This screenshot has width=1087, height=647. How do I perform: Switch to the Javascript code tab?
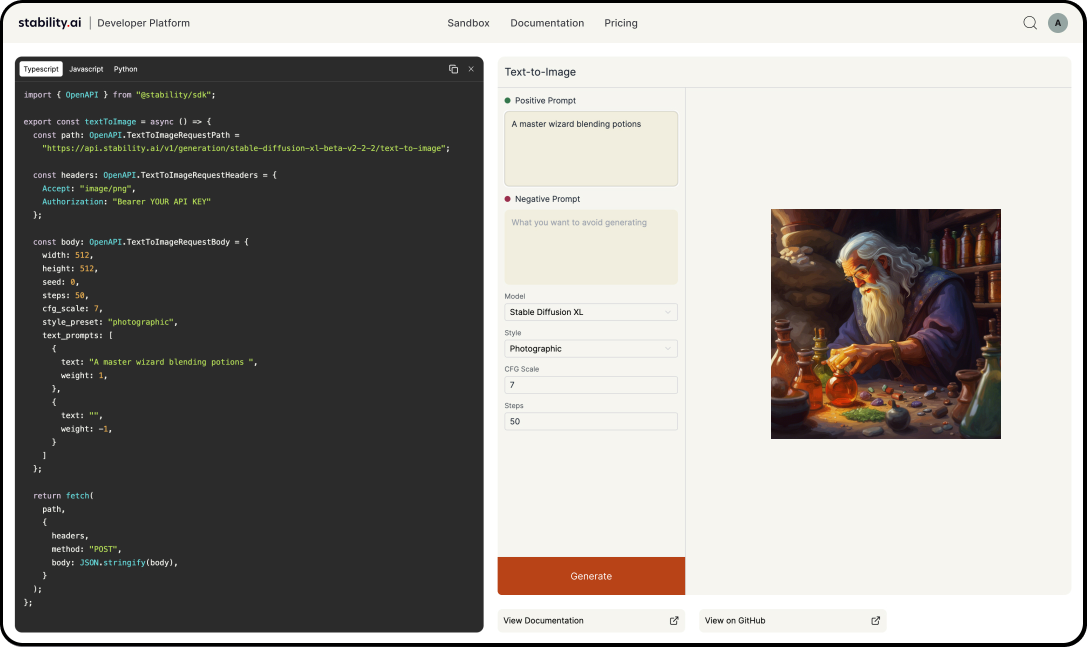86,69
